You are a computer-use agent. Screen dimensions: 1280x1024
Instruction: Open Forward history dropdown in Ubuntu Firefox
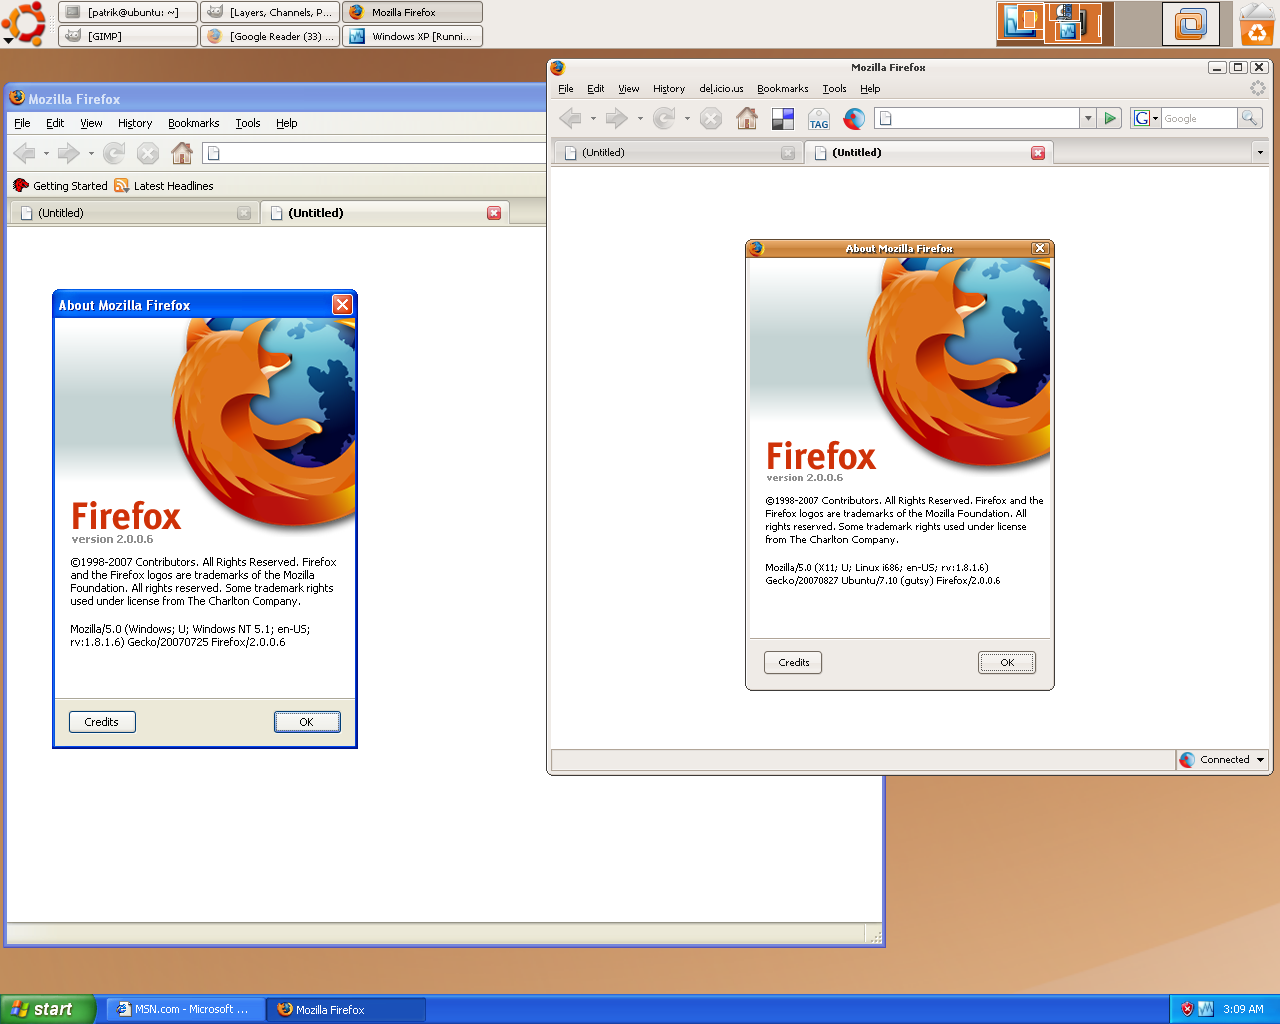click(640, 118)
